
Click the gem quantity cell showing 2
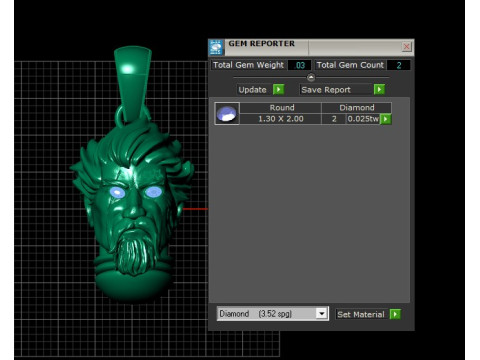pyautogui.click(x=334, y=119)
